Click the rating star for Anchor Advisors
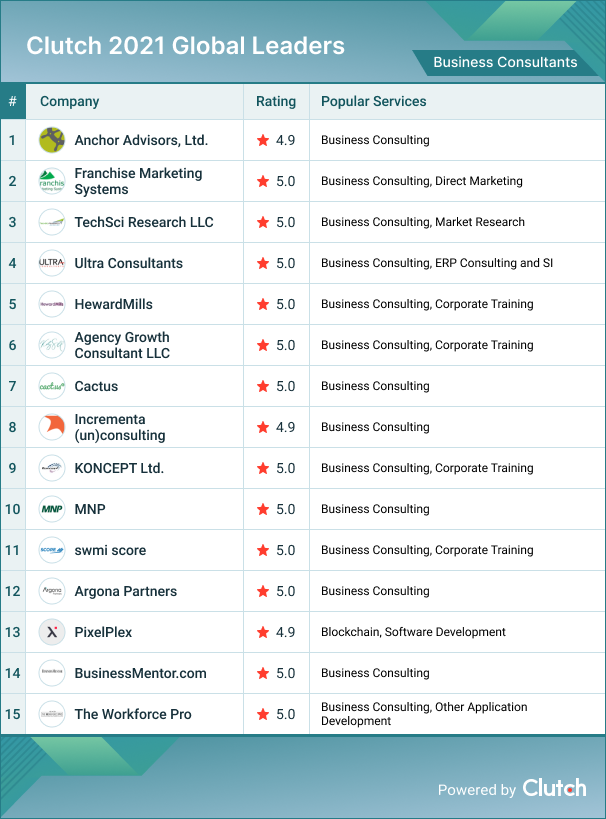This screenshot has width=606, height=819. (263, 140)
